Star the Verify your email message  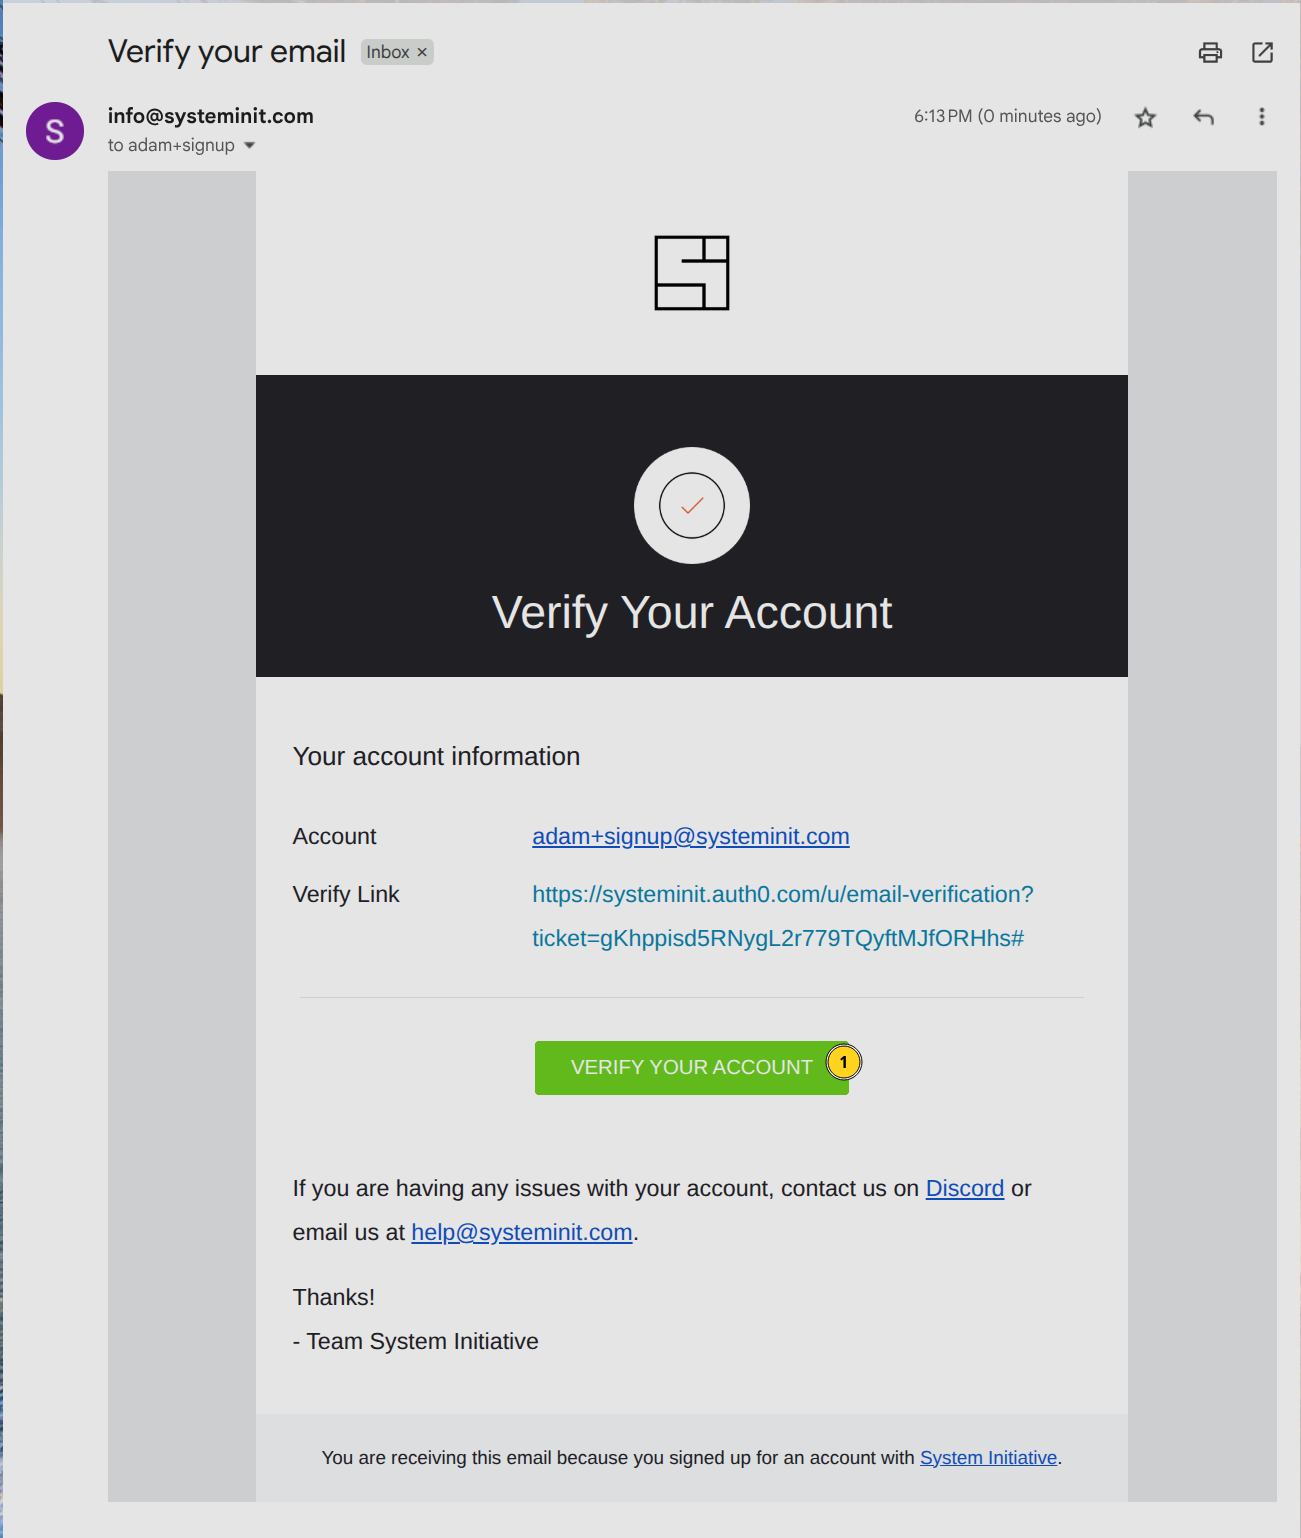click(x=1145, y=118)
